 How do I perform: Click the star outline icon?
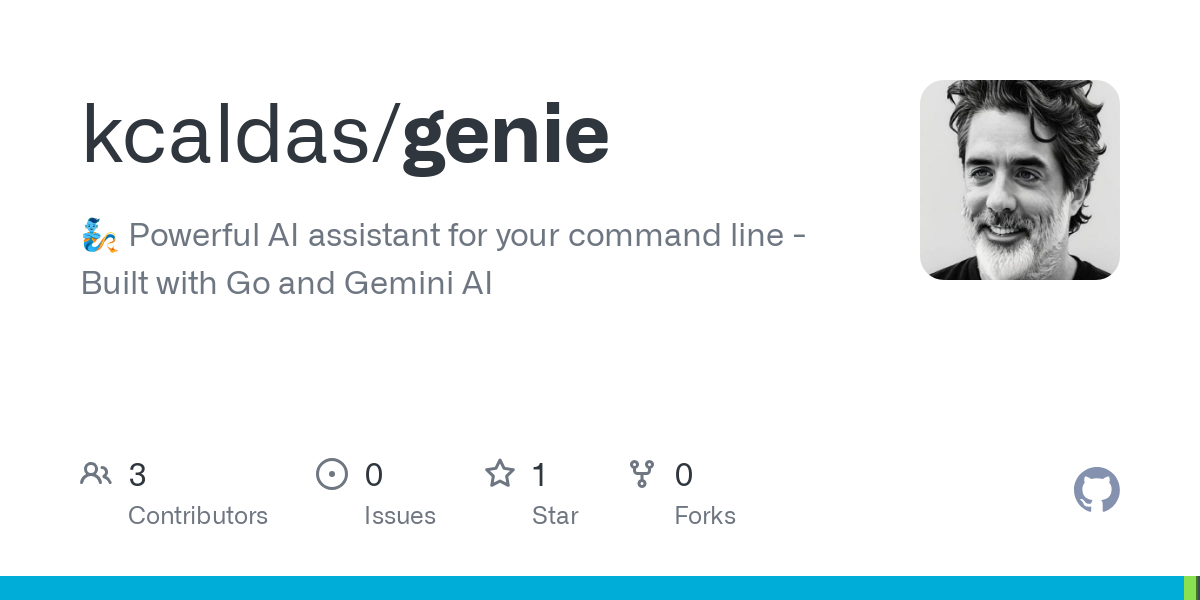500,473
